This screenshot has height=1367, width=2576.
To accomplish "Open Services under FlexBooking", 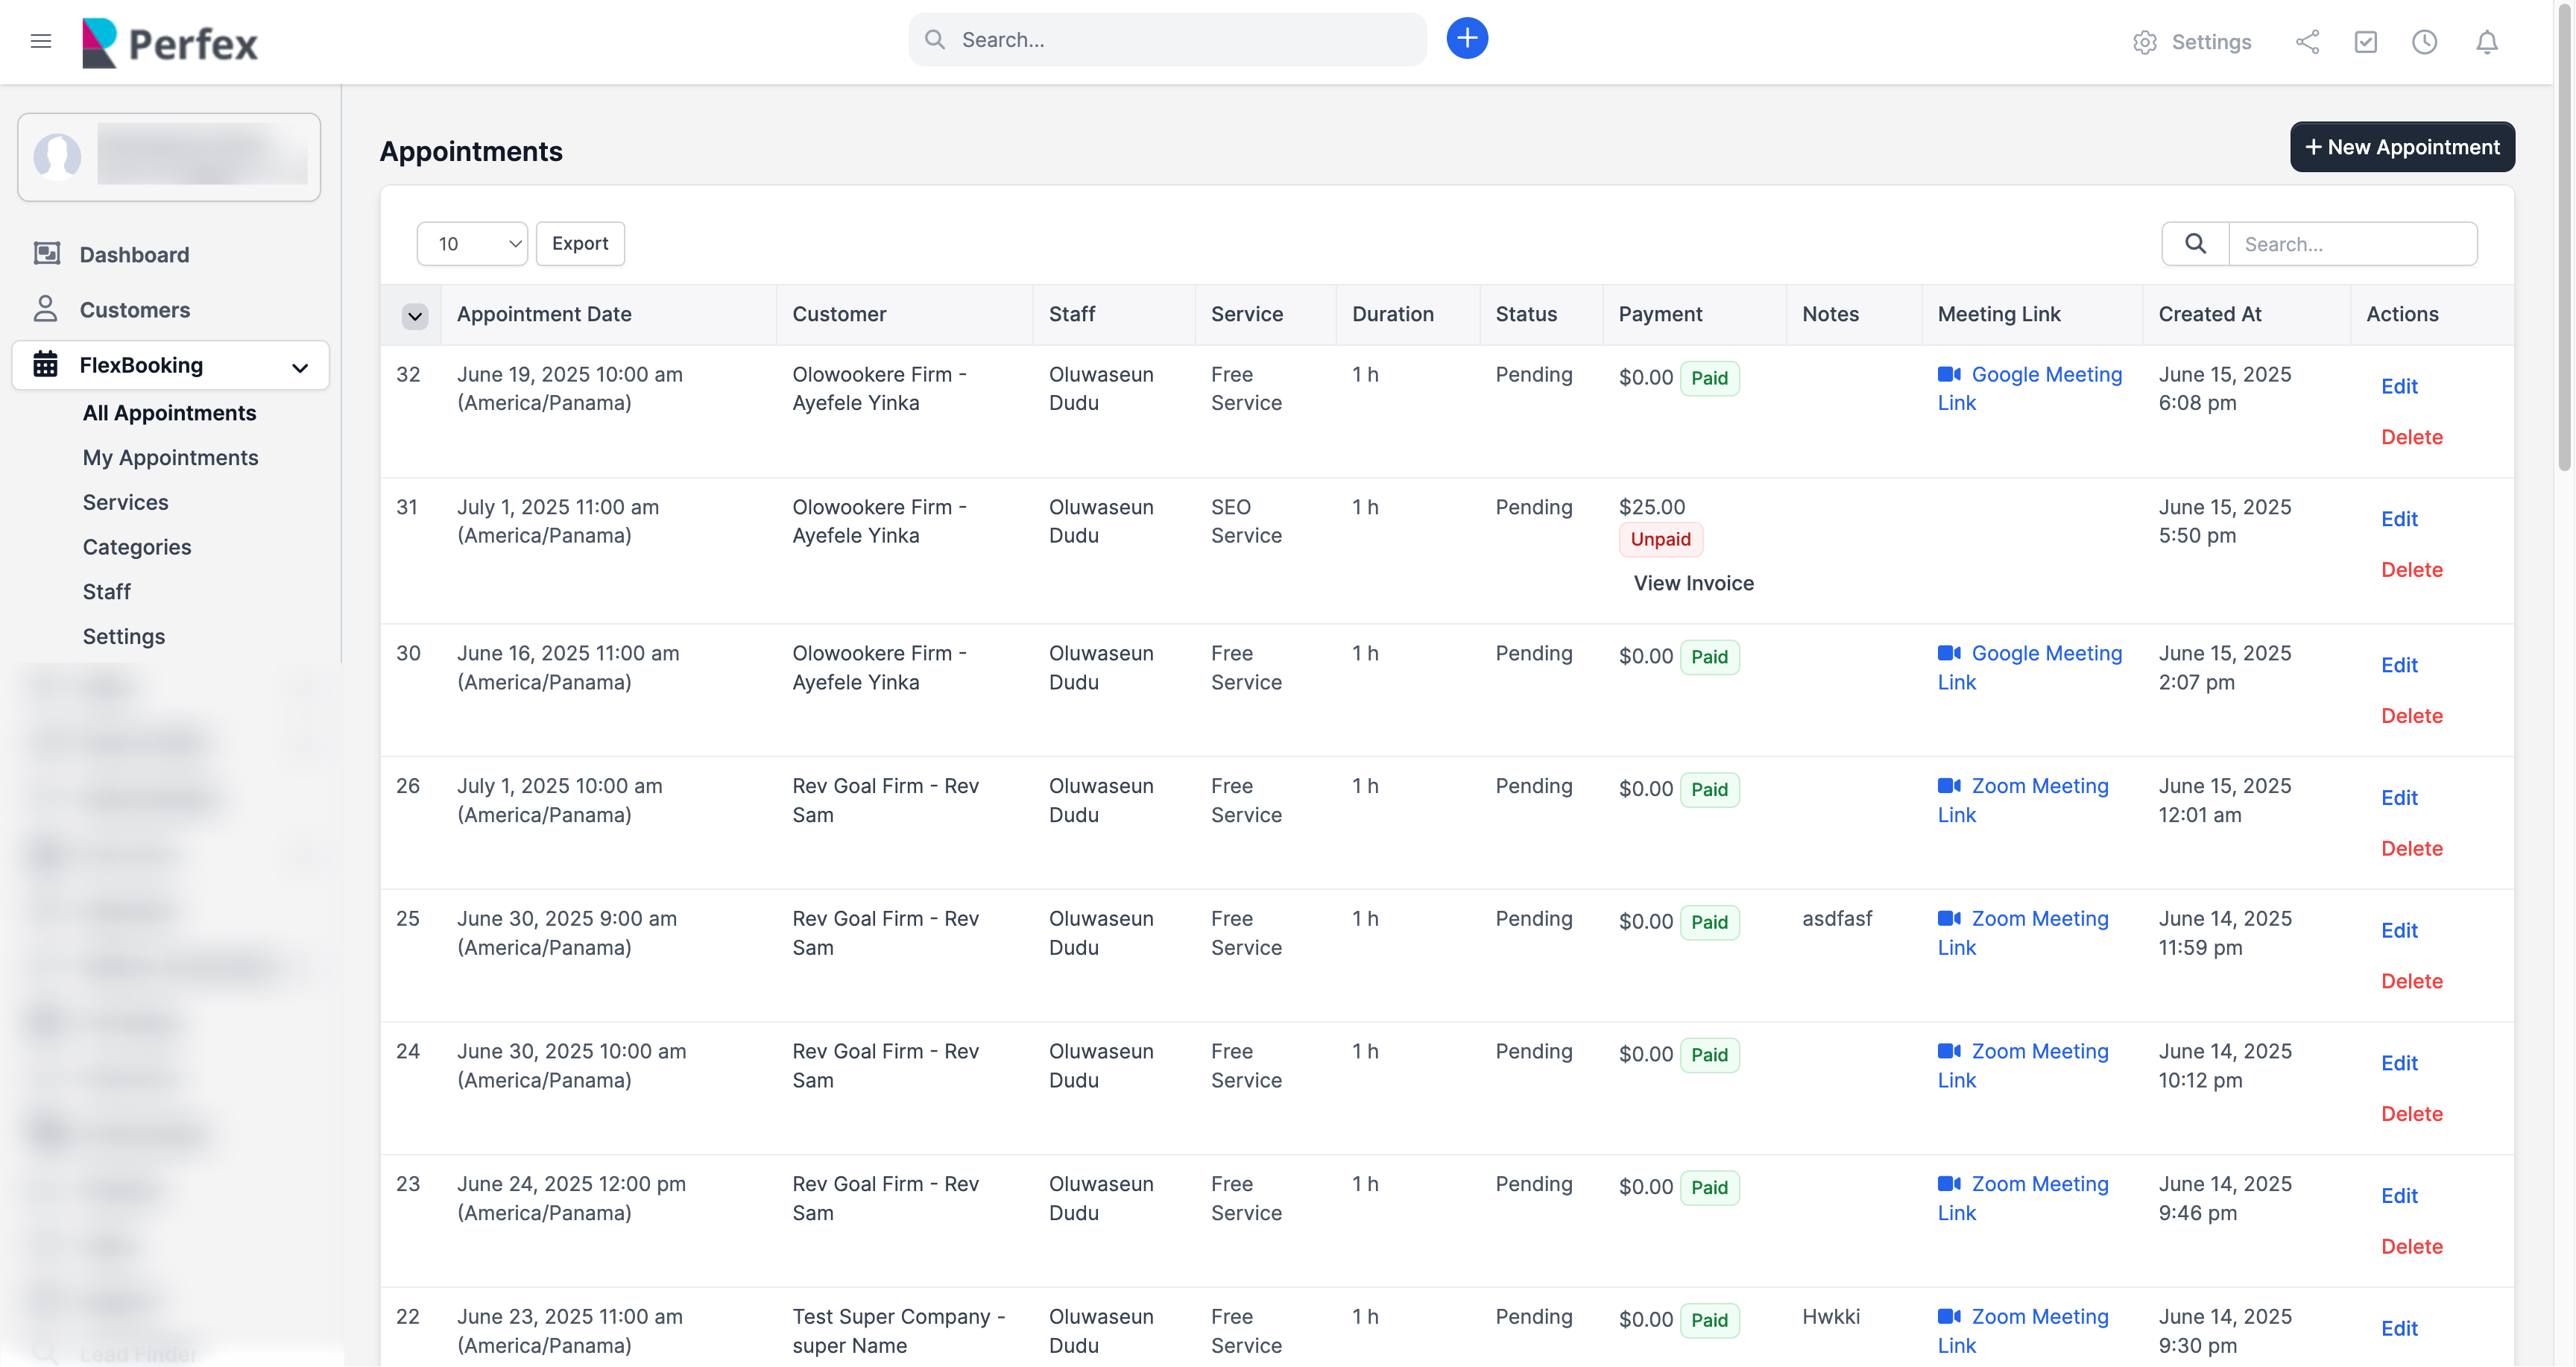I will pyautogui.click(x=125, y=502).
